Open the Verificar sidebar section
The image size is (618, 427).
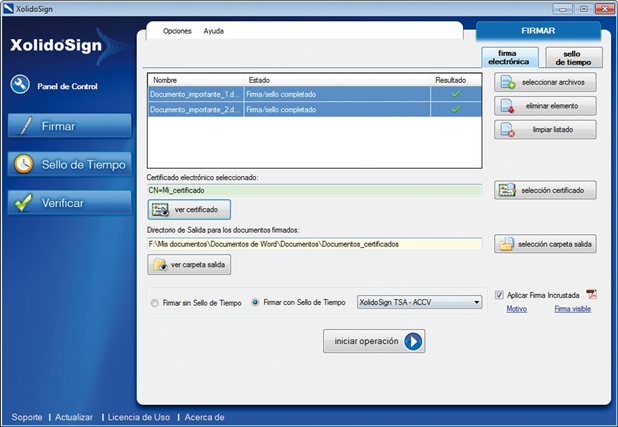coord(70,203)
